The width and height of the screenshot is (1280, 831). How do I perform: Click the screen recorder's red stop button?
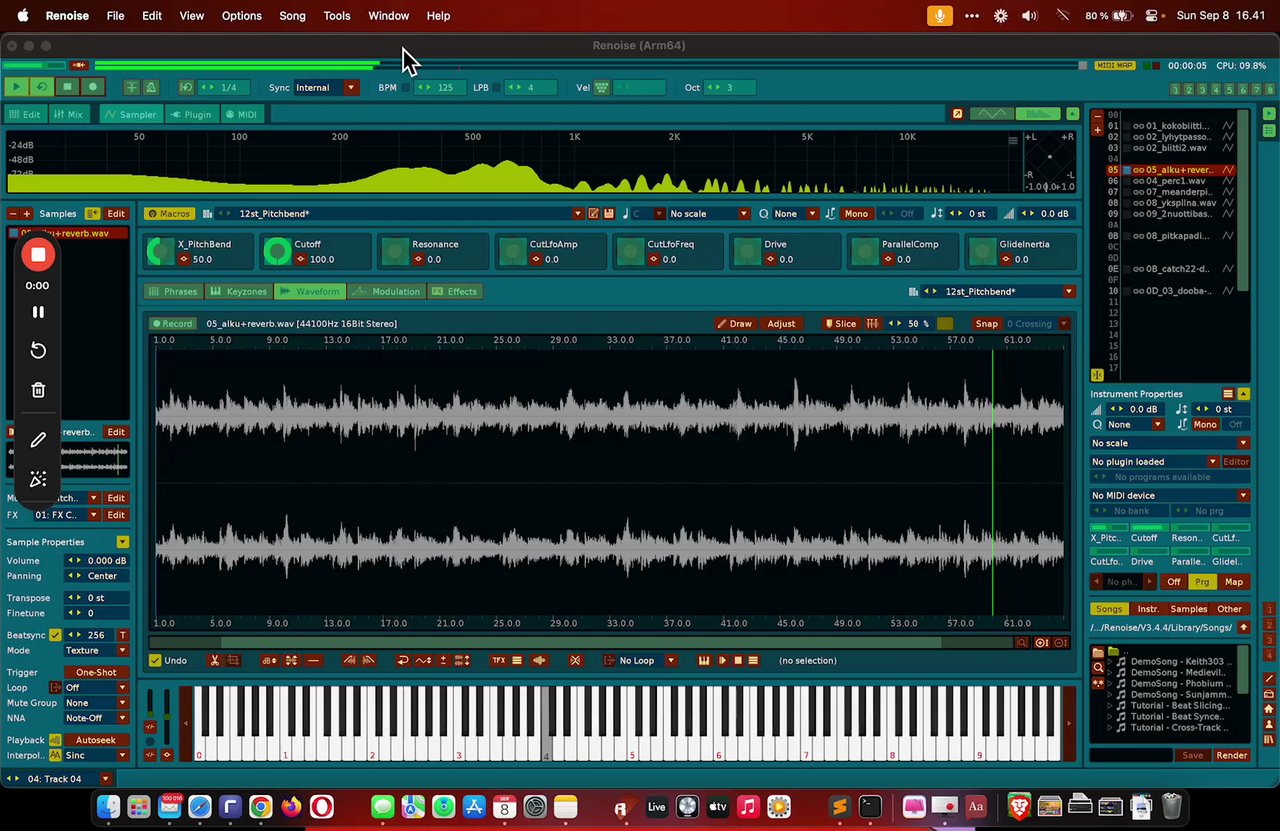(x=38, y=254)
